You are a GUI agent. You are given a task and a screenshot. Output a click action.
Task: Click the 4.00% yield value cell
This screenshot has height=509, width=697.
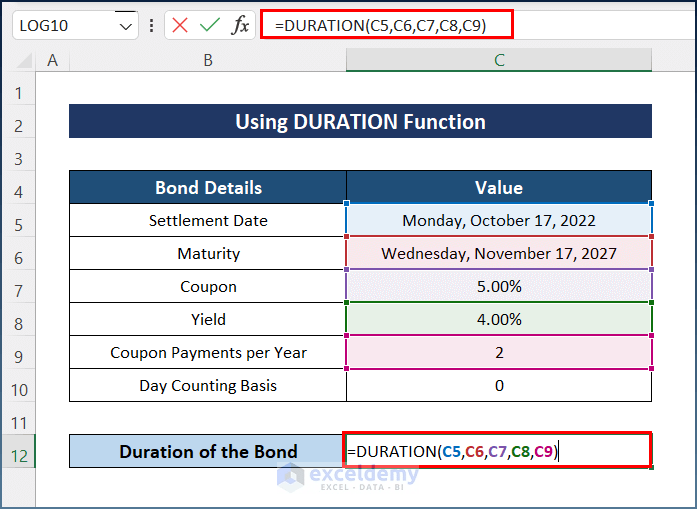click(x=499, y=319)
